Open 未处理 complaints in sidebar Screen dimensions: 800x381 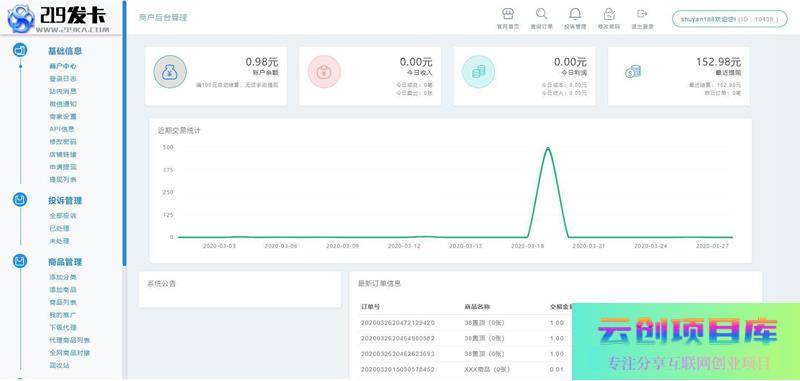tap(59, 241)
